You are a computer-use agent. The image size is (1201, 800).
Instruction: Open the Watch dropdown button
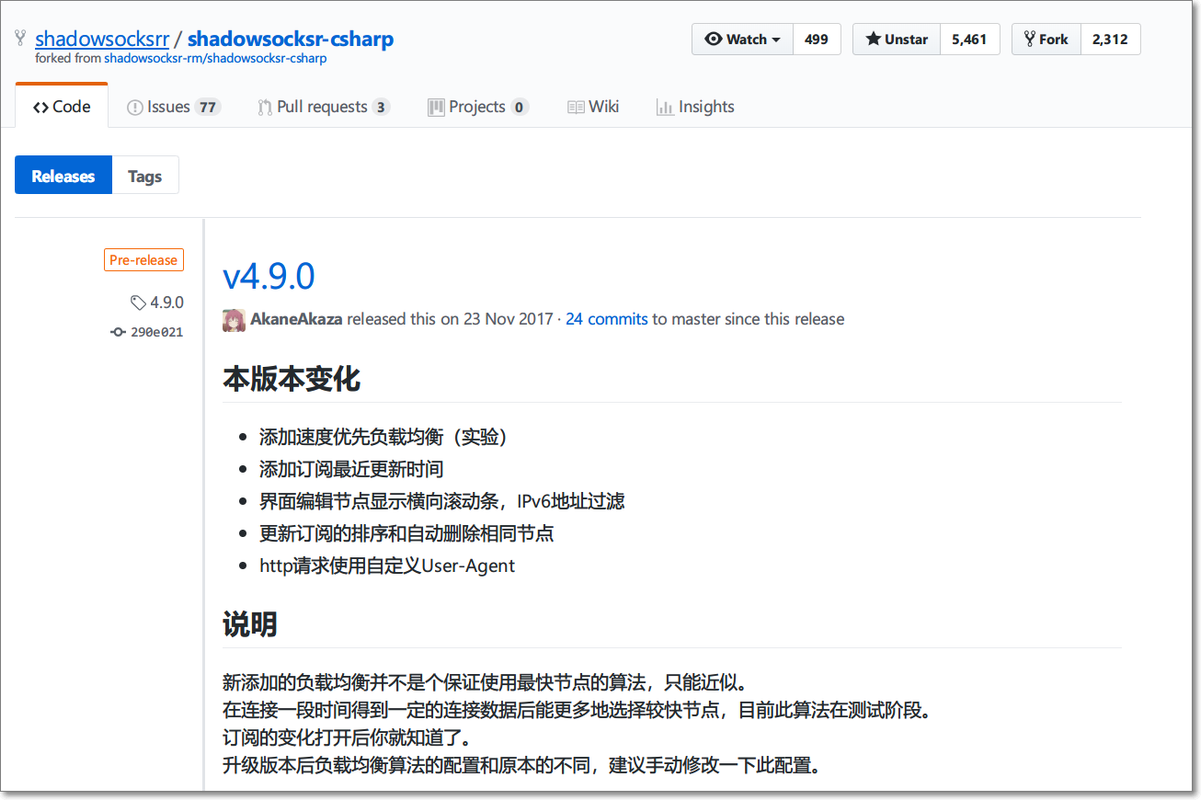[742, 39]
